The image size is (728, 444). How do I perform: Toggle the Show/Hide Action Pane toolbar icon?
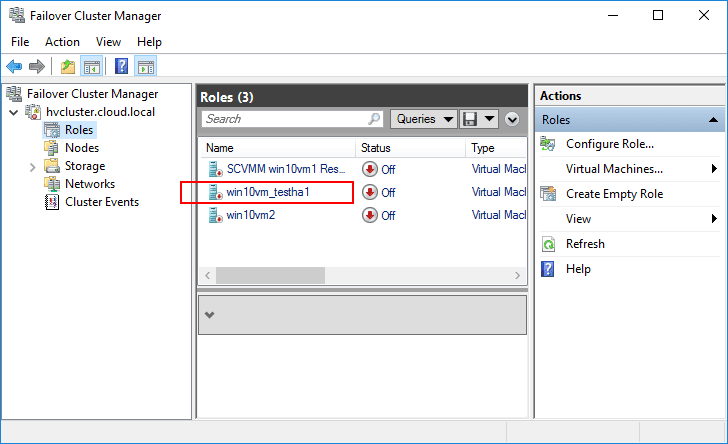point(146,66)
